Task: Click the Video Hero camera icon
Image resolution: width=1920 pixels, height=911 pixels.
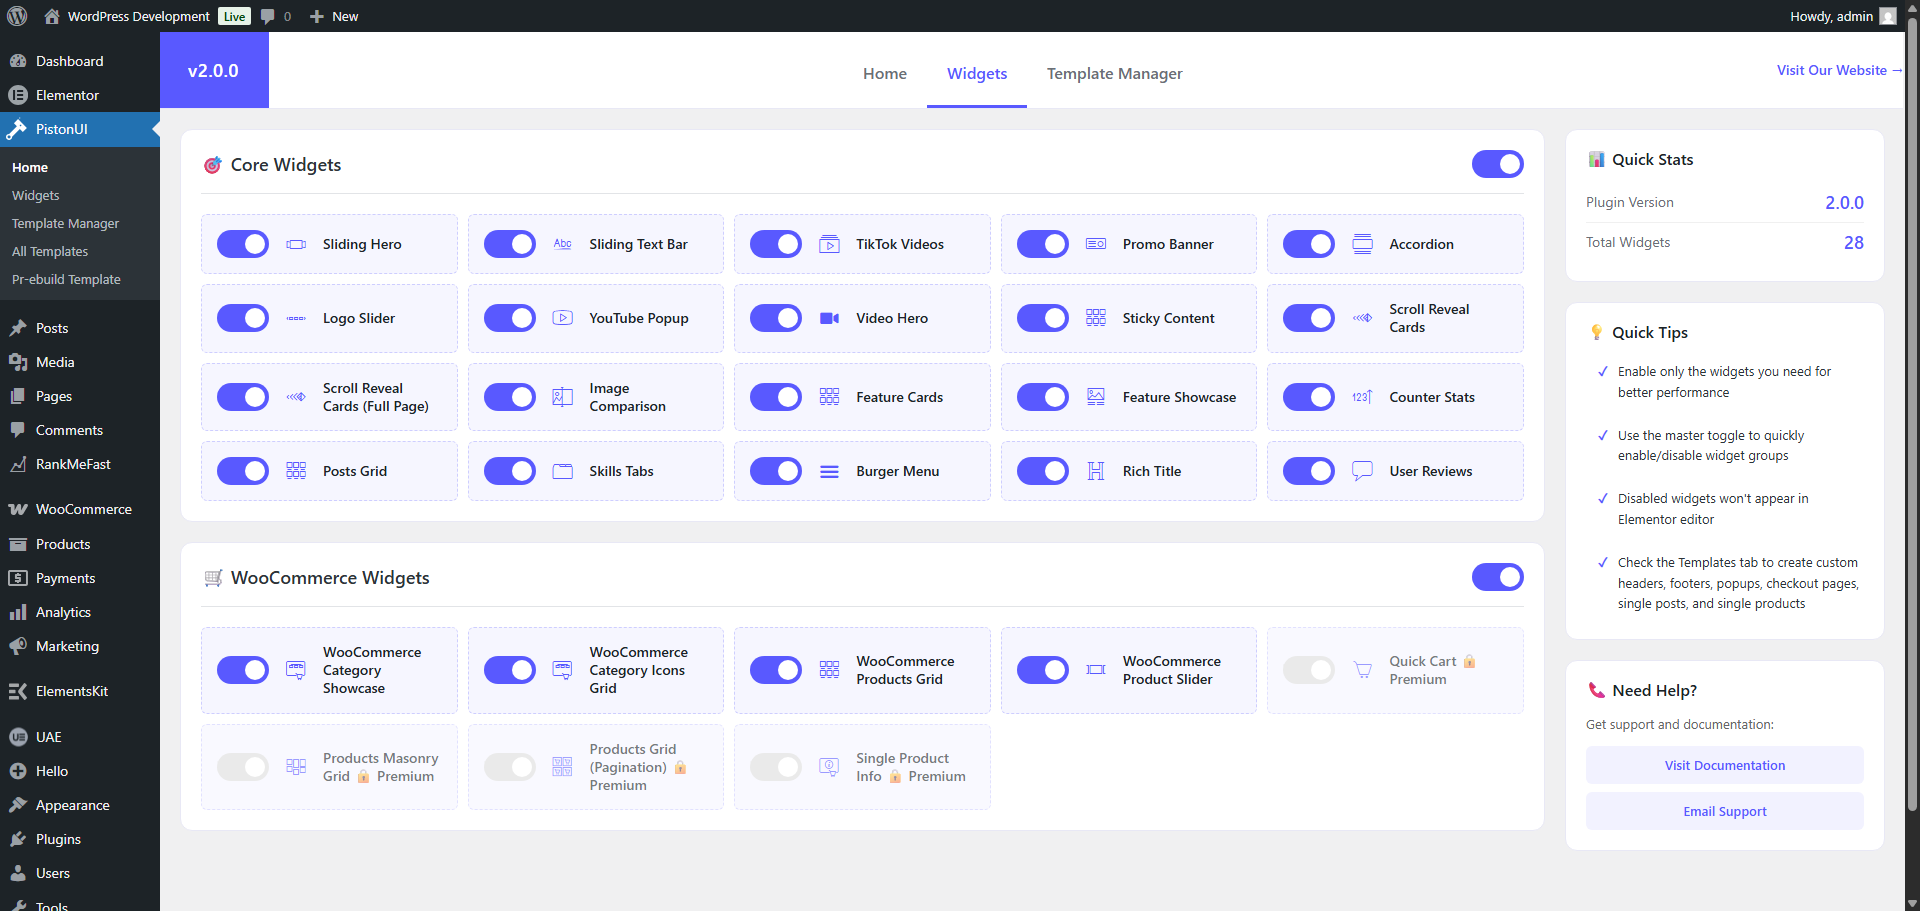Action: [829, 318]
